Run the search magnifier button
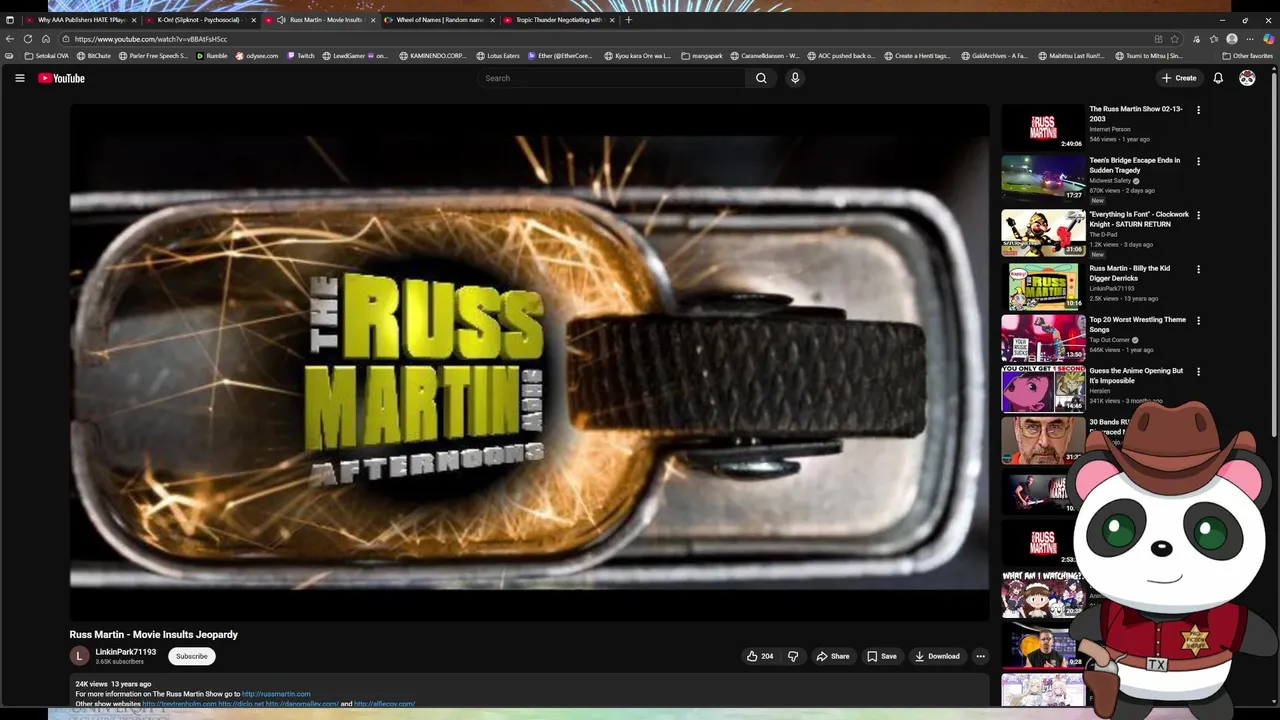Image resolution: width=1280 pixels, height=720 pixels. (761, 78)
